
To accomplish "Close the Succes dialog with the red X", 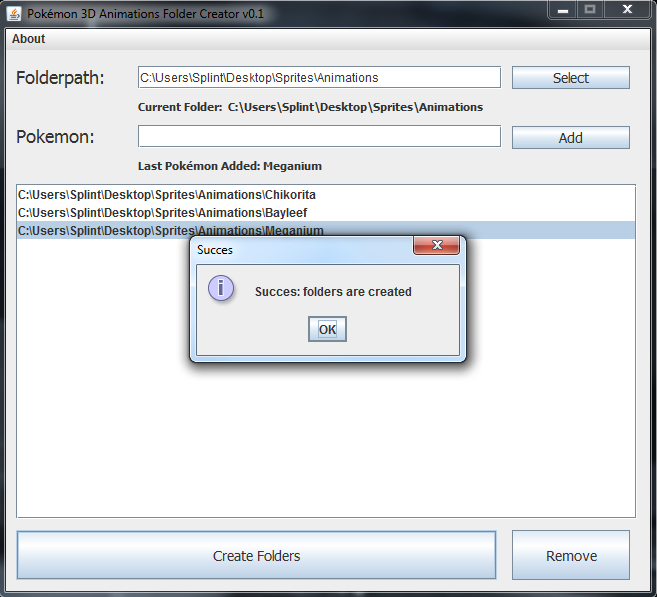I will [x=437, y=245].
